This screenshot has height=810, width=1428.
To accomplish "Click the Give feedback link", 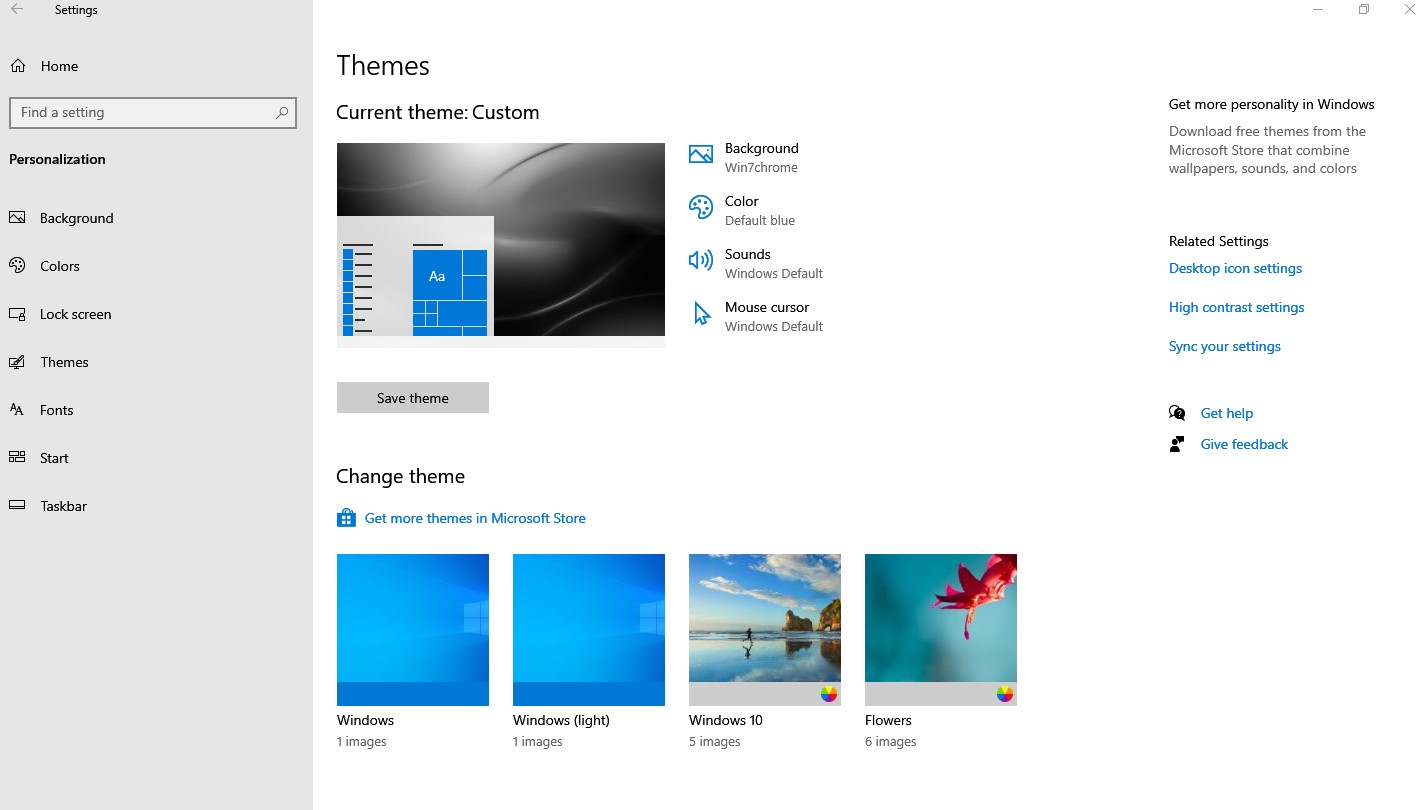I will (1244, 444).
